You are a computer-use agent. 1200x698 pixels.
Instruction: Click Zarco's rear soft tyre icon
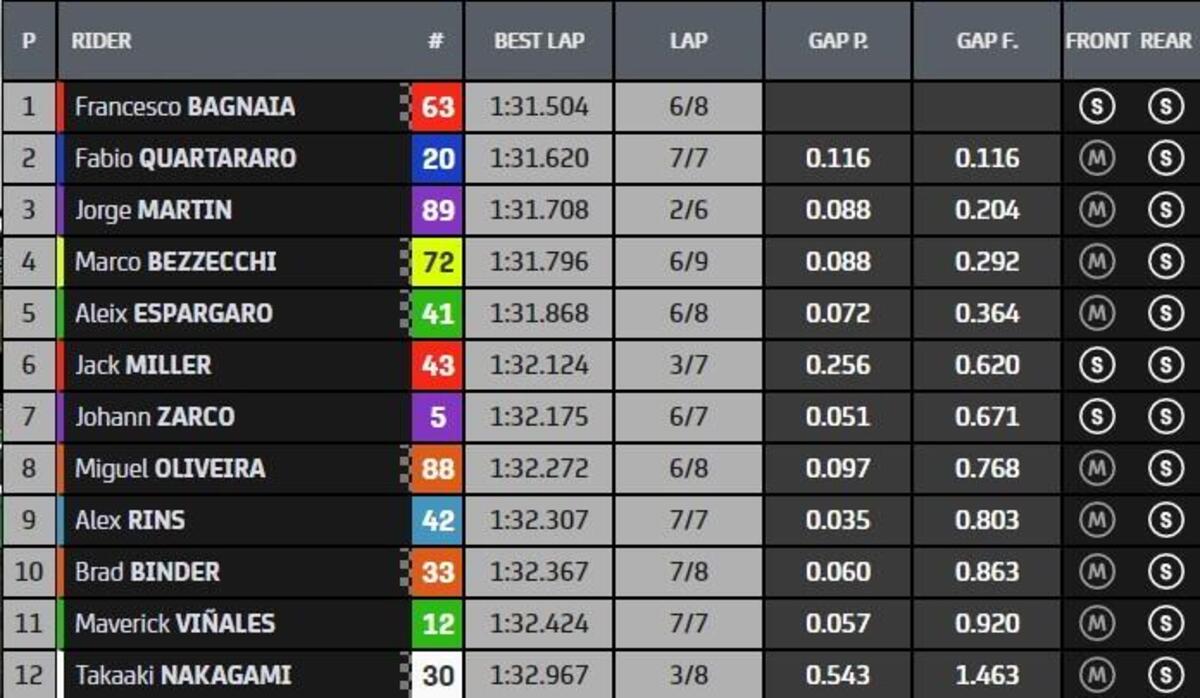(1165, 416)
